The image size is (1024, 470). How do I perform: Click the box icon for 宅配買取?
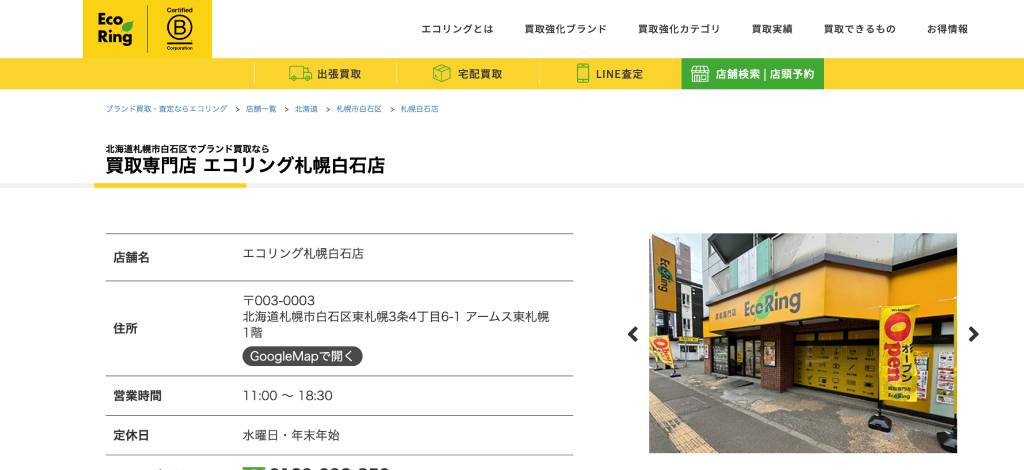(x=442, y=74)
